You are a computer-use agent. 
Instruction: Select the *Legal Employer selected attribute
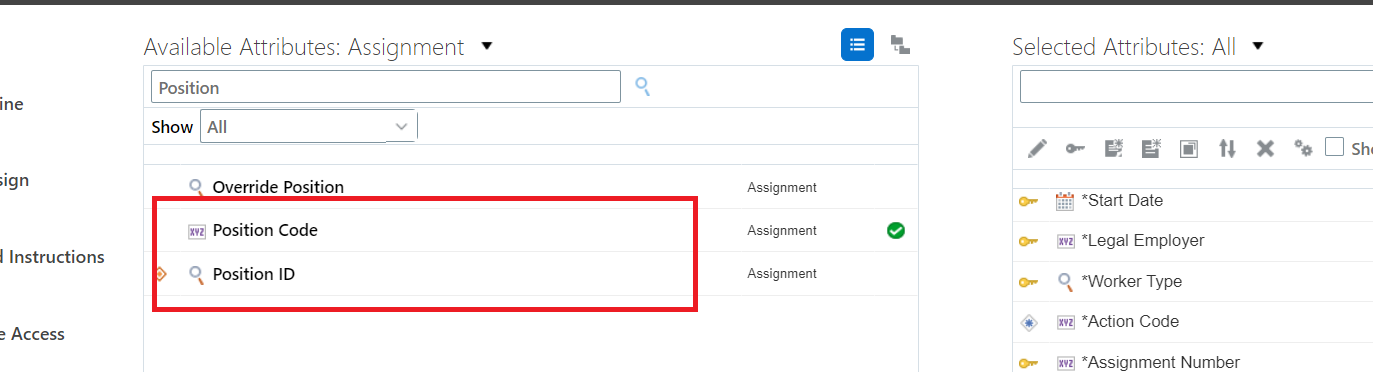click(1143, 240)
